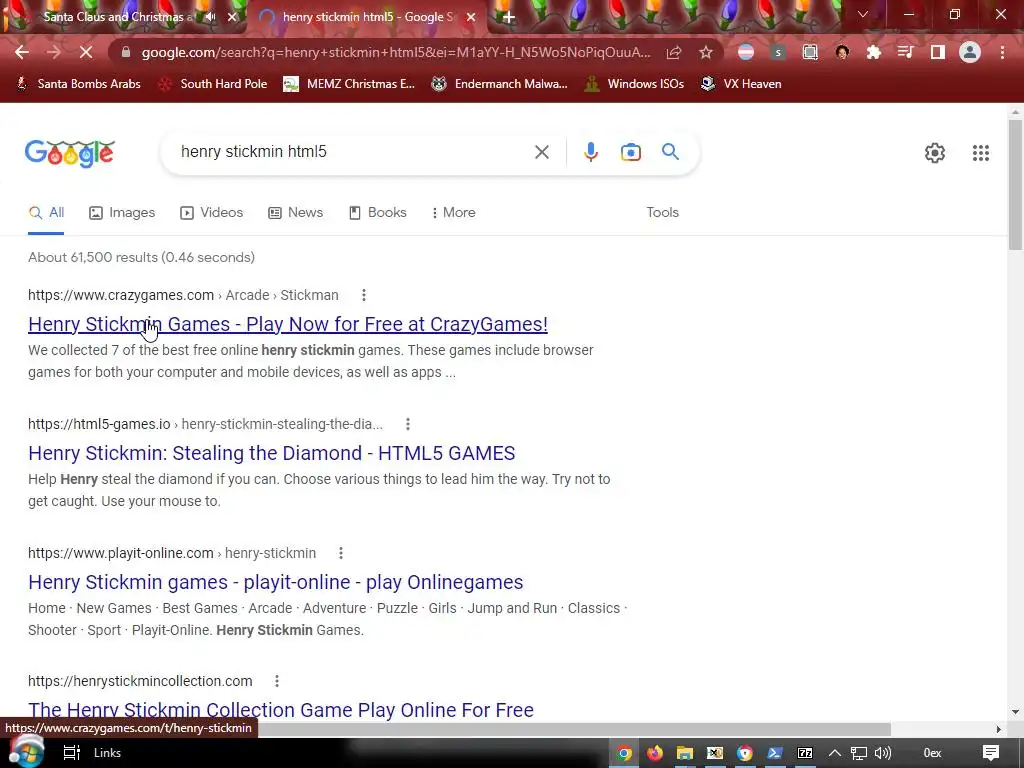
Task: Click the browser back arrow
Action: [22, 52]
